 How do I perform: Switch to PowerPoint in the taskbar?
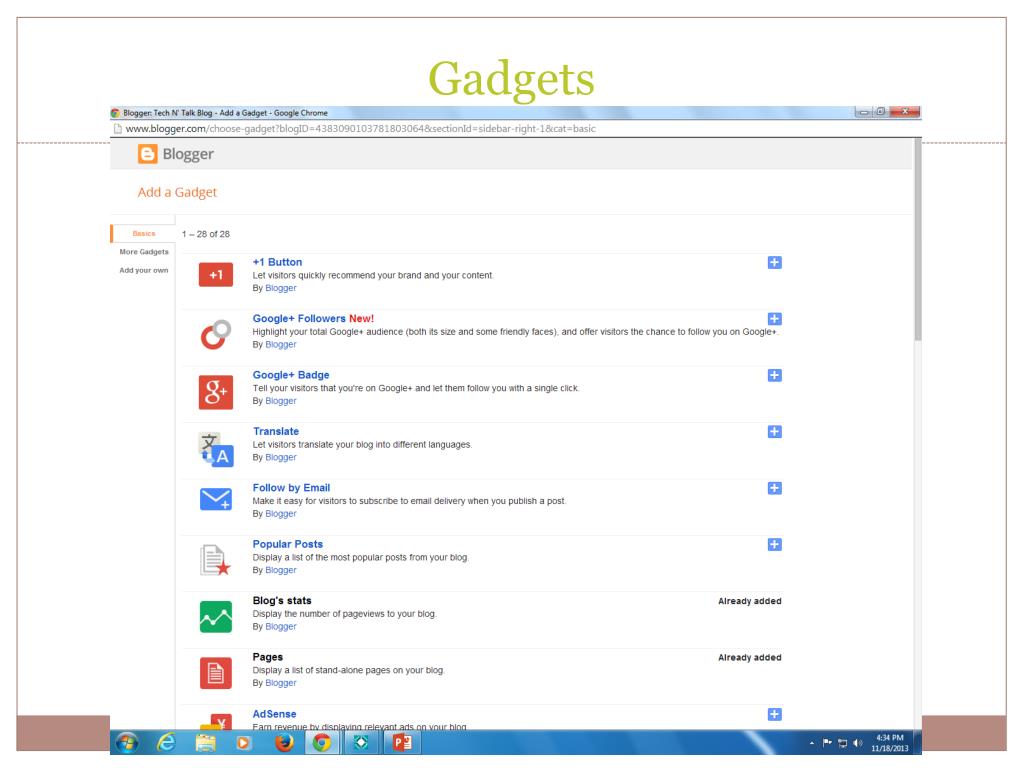click(402, 743)
